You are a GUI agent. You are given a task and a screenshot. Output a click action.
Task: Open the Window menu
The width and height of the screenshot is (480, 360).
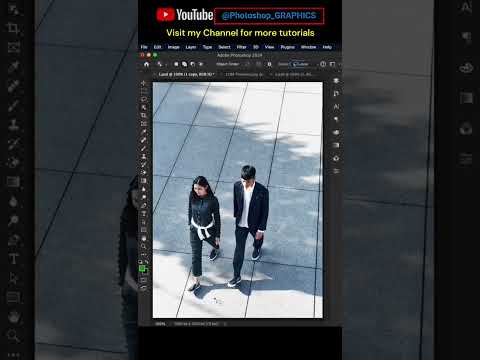pyautogui.click(x=308, y=47)
